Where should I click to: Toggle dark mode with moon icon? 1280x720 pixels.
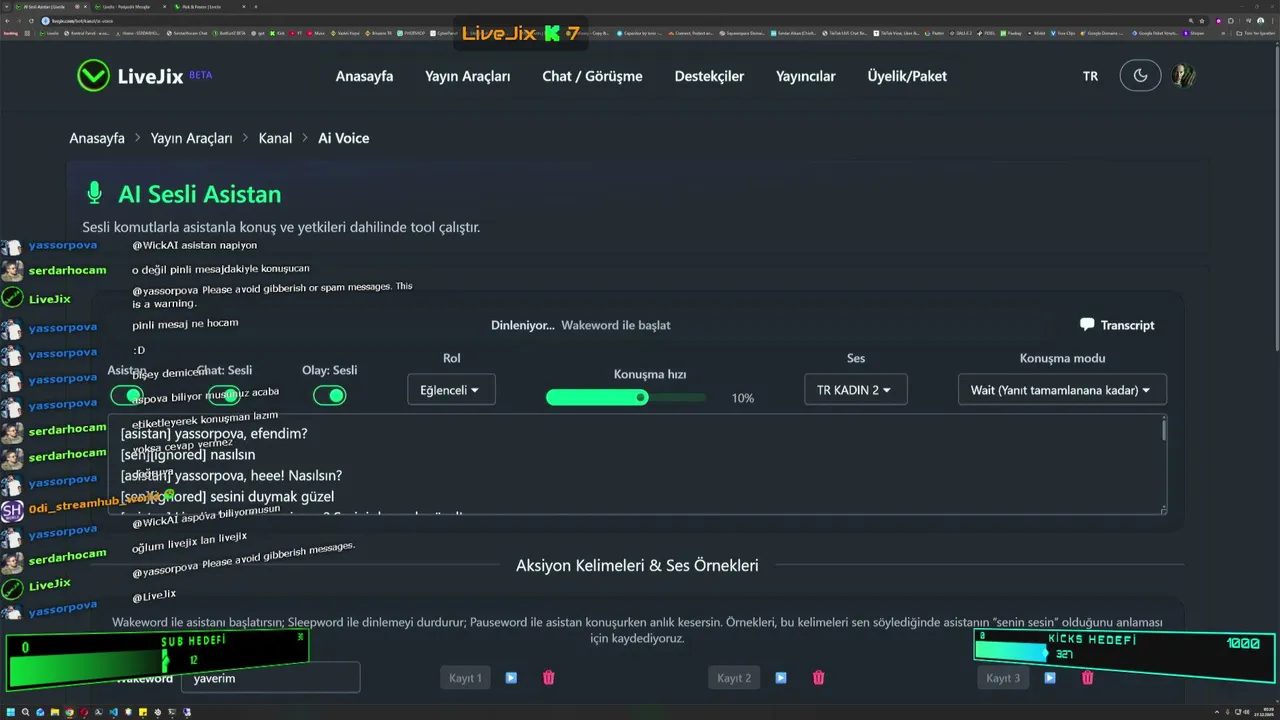(x=1140, y=76)
